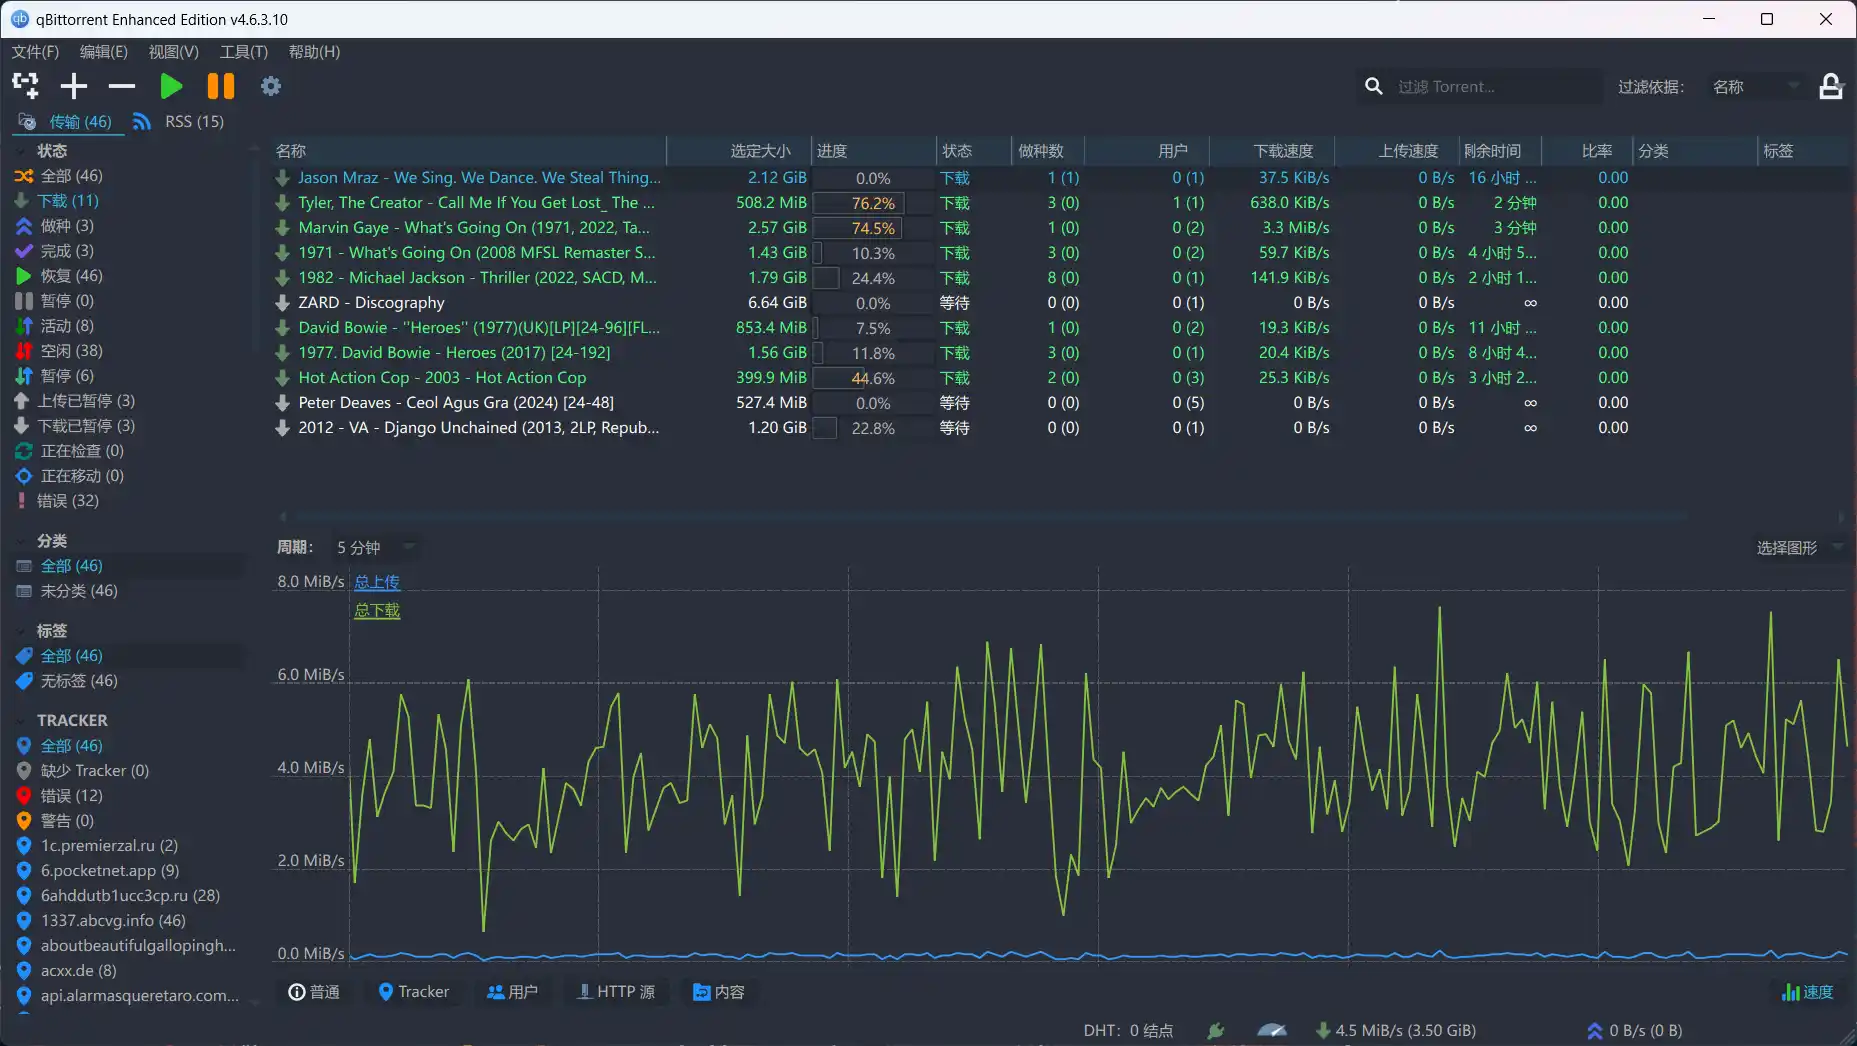The image size is (1857, 1046).
Task: Switch to the Transfers (46) tab
Action: pos(67,121)
